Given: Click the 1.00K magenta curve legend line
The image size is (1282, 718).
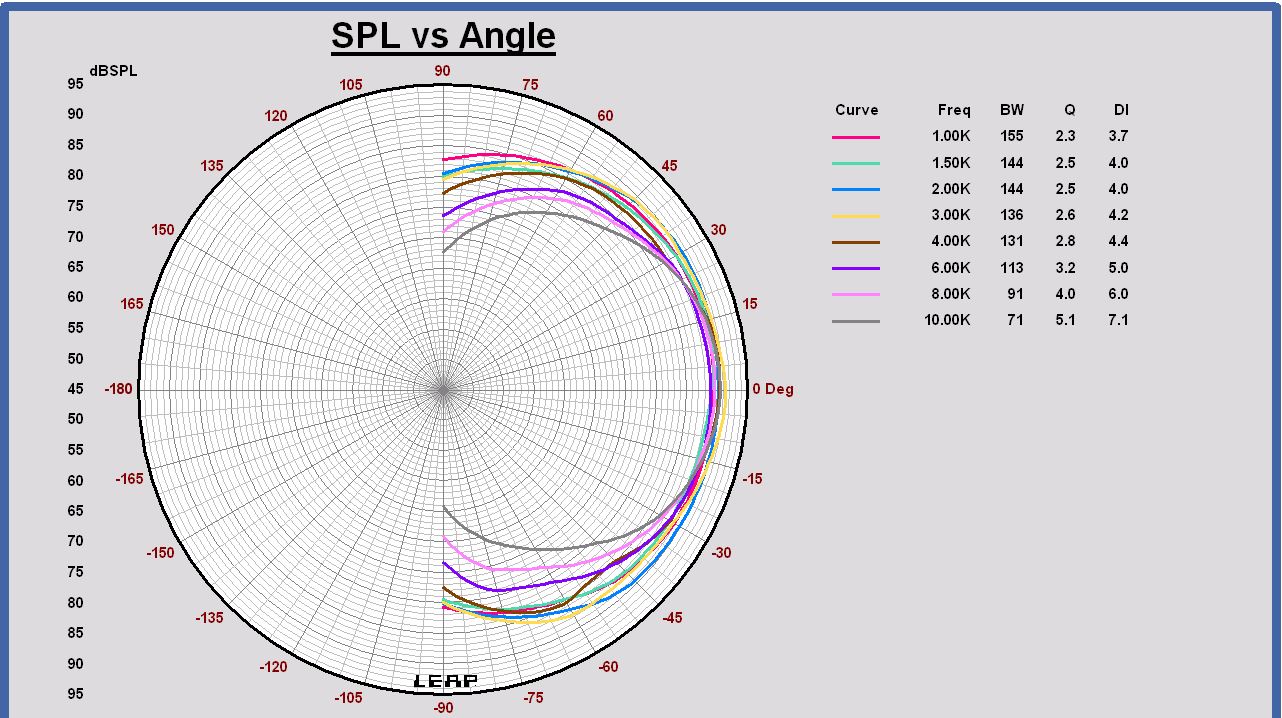Looking at the screenshot, I should point(856,137).
